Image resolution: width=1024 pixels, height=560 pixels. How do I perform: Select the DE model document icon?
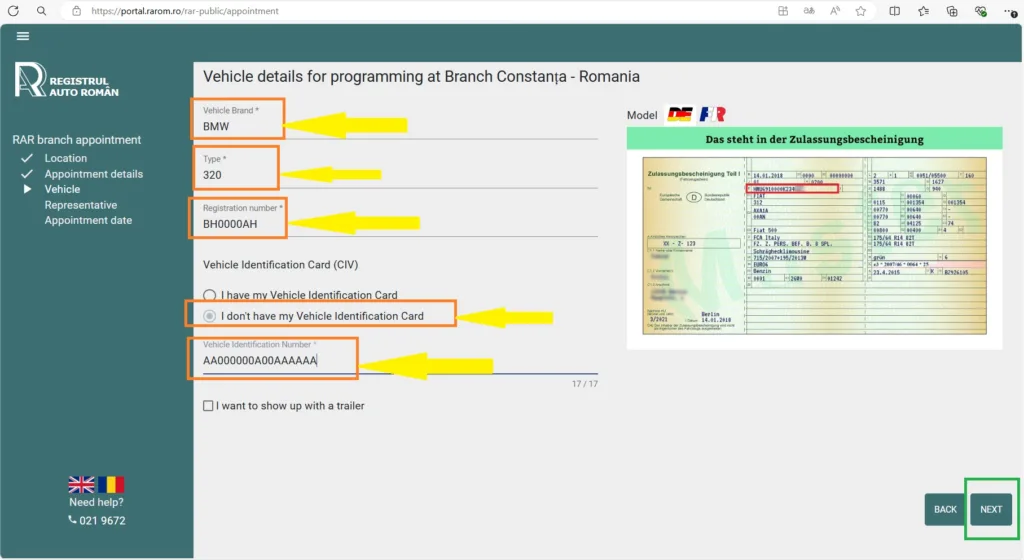click(x=680, y=114)
